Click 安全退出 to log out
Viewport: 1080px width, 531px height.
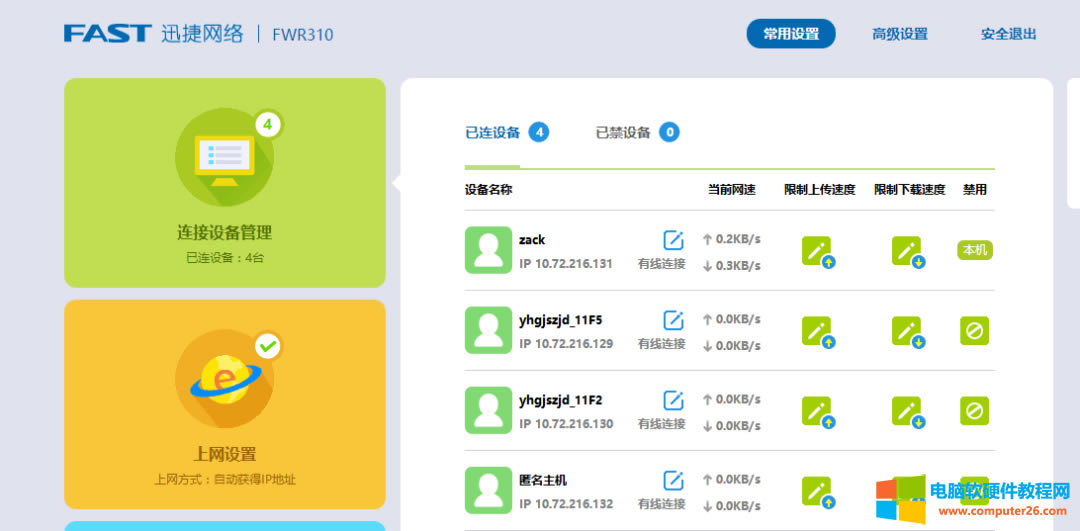pos(1008,34)
